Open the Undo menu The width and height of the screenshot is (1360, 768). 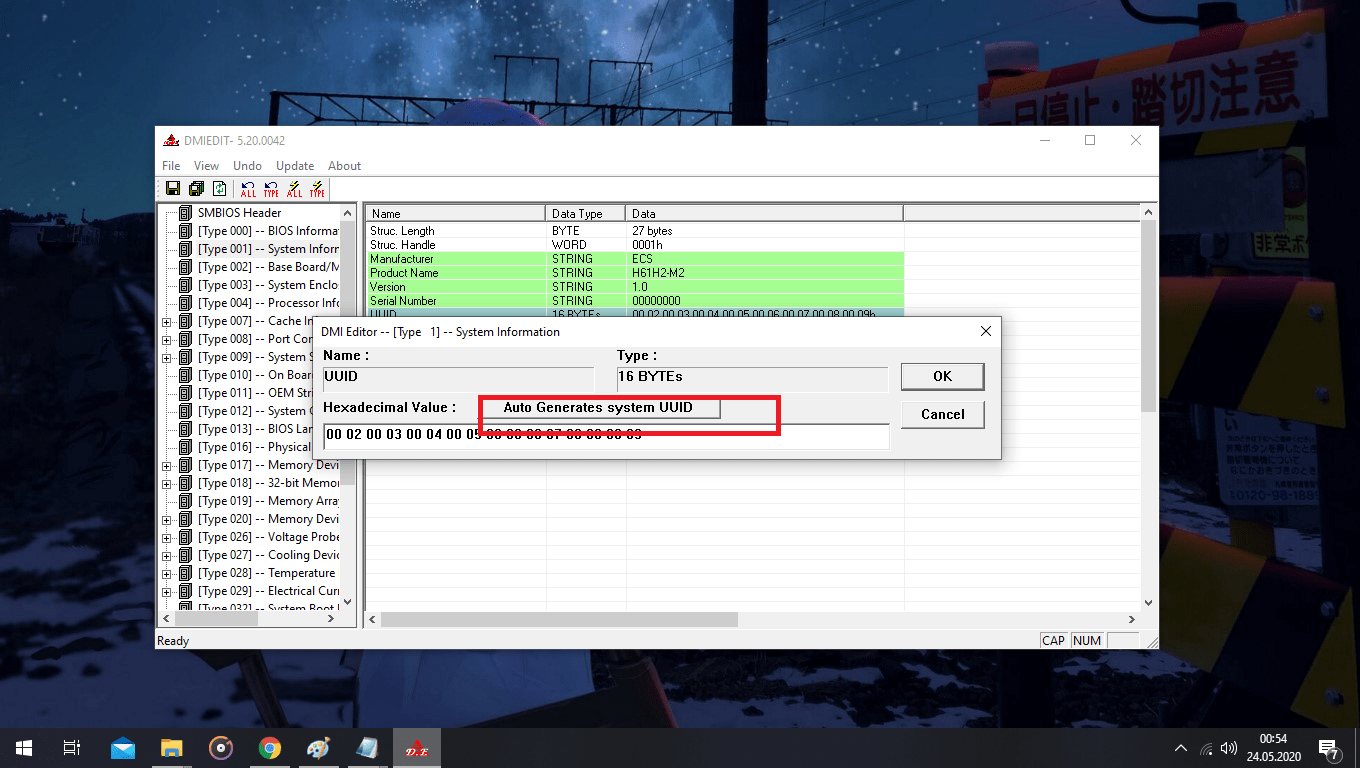pyautogui.click(x=247, y=166)
